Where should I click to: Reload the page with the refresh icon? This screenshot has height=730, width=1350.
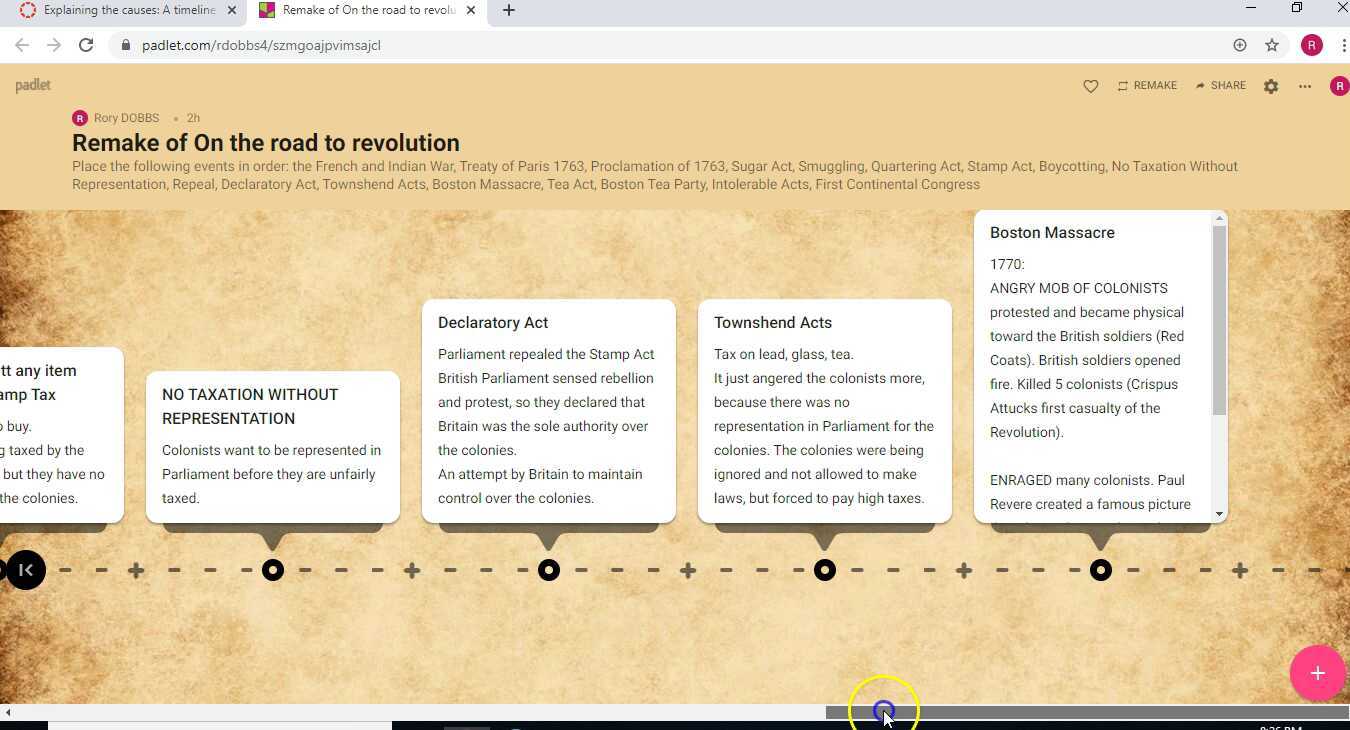point(86,45)
